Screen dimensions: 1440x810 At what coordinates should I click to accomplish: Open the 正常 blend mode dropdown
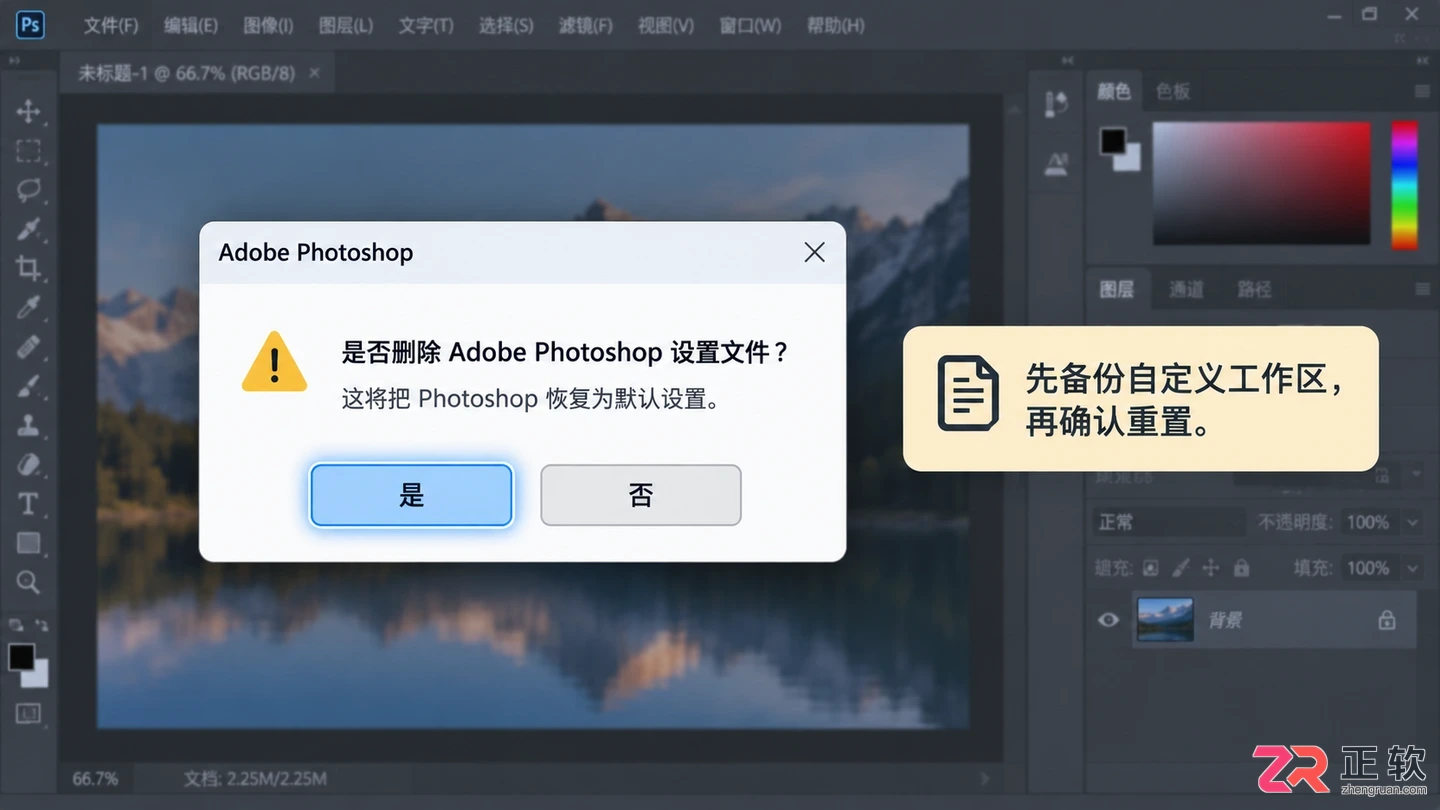1168,522
